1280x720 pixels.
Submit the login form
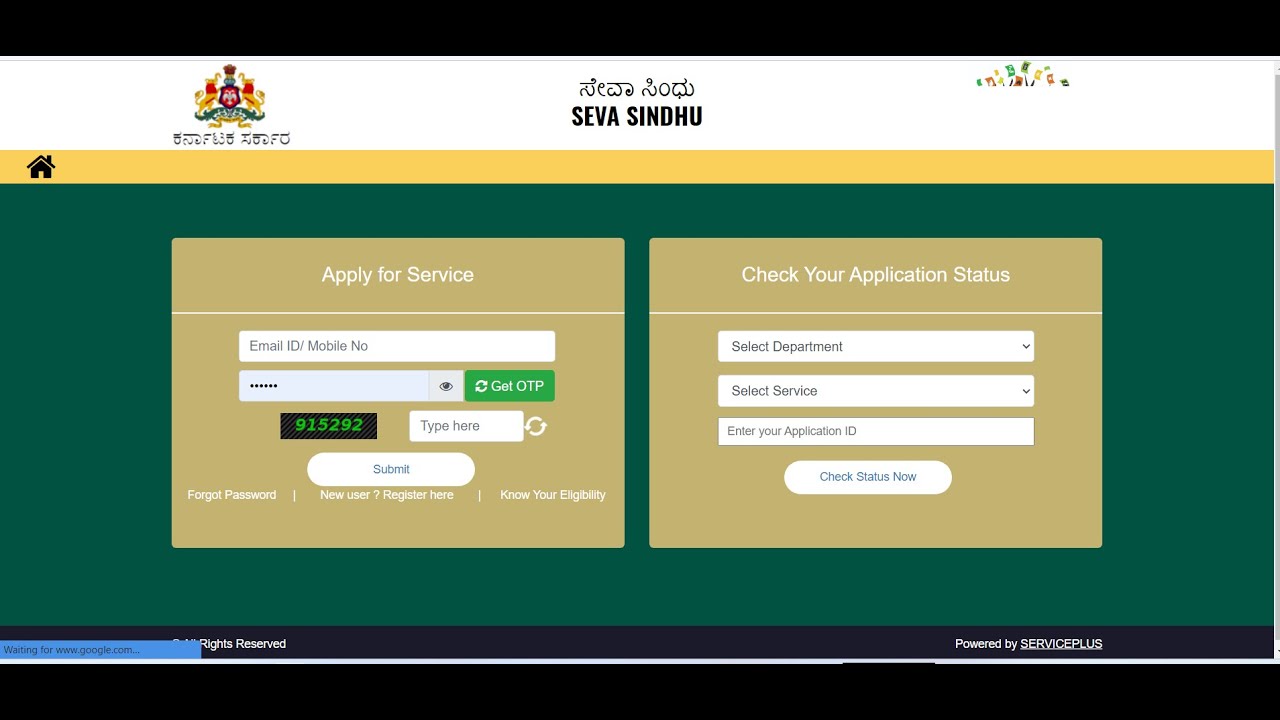pos(391,469)
